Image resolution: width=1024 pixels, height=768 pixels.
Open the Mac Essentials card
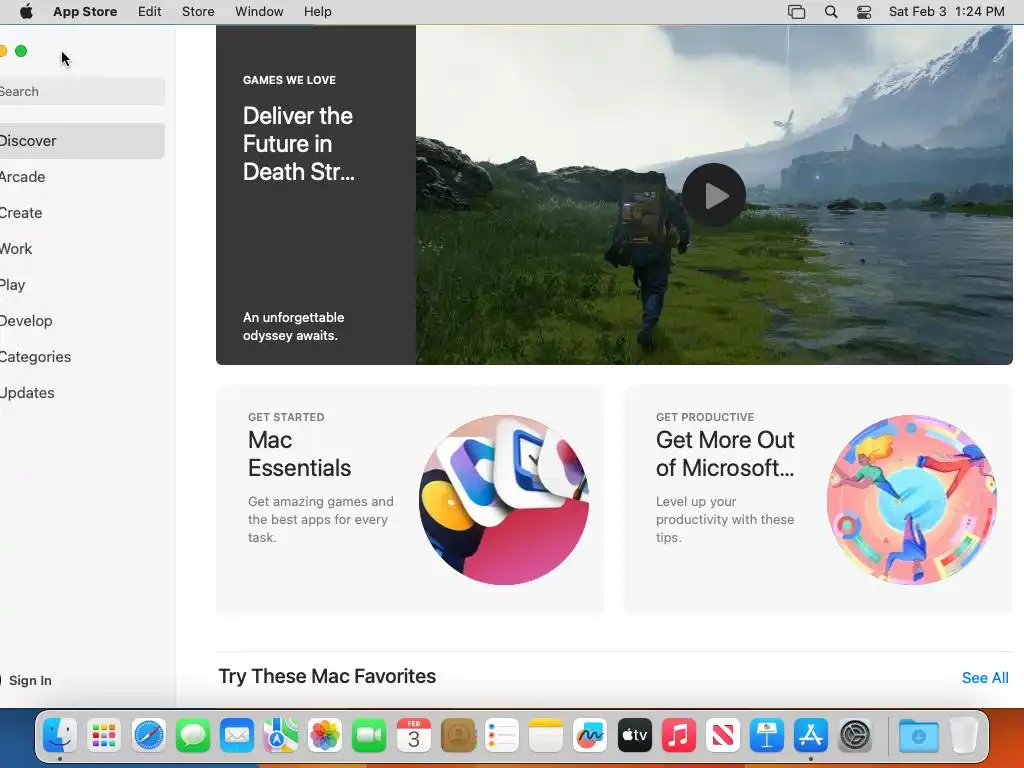point(409,500)
